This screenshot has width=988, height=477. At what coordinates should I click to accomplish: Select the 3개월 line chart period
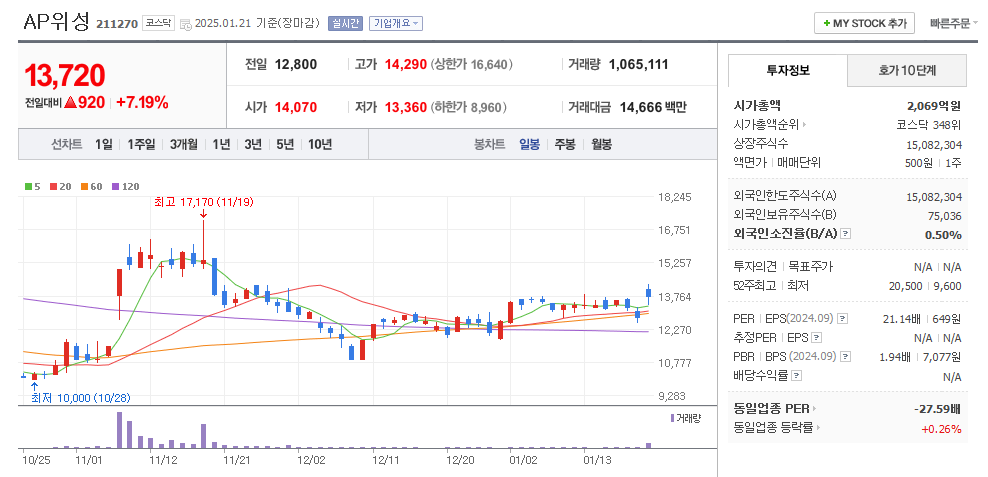pyautogui.click(x=183, y=144)
